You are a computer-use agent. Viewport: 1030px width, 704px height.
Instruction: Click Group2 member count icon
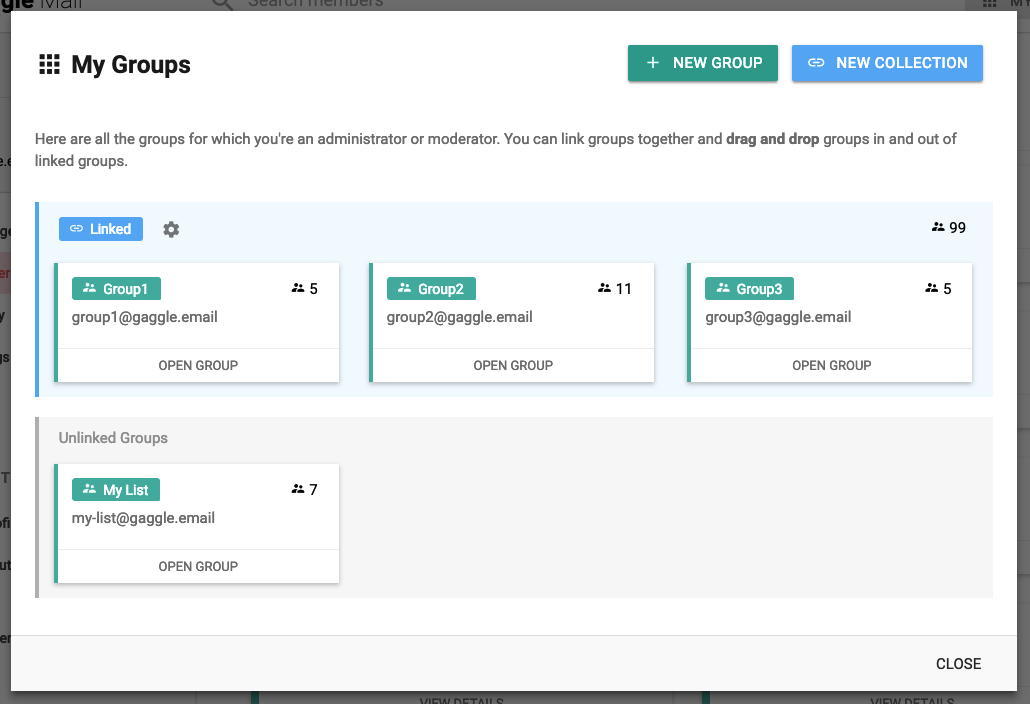pos(604,289)
